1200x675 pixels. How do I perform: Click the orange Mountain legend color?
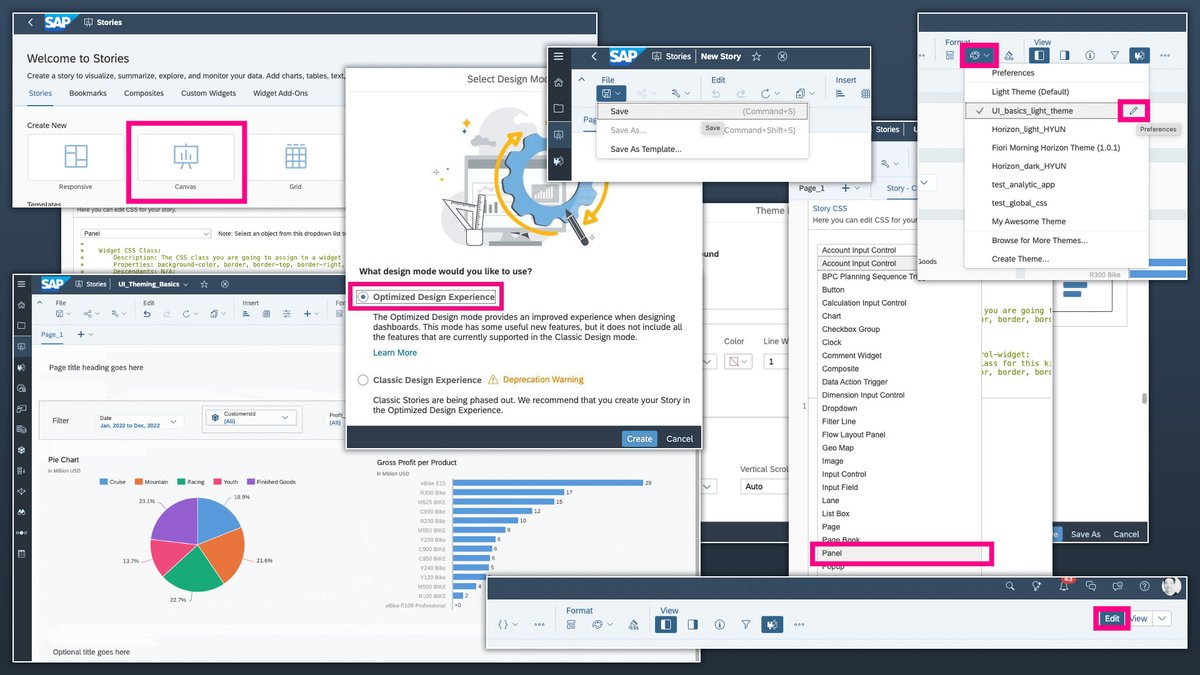coord(139,482)
